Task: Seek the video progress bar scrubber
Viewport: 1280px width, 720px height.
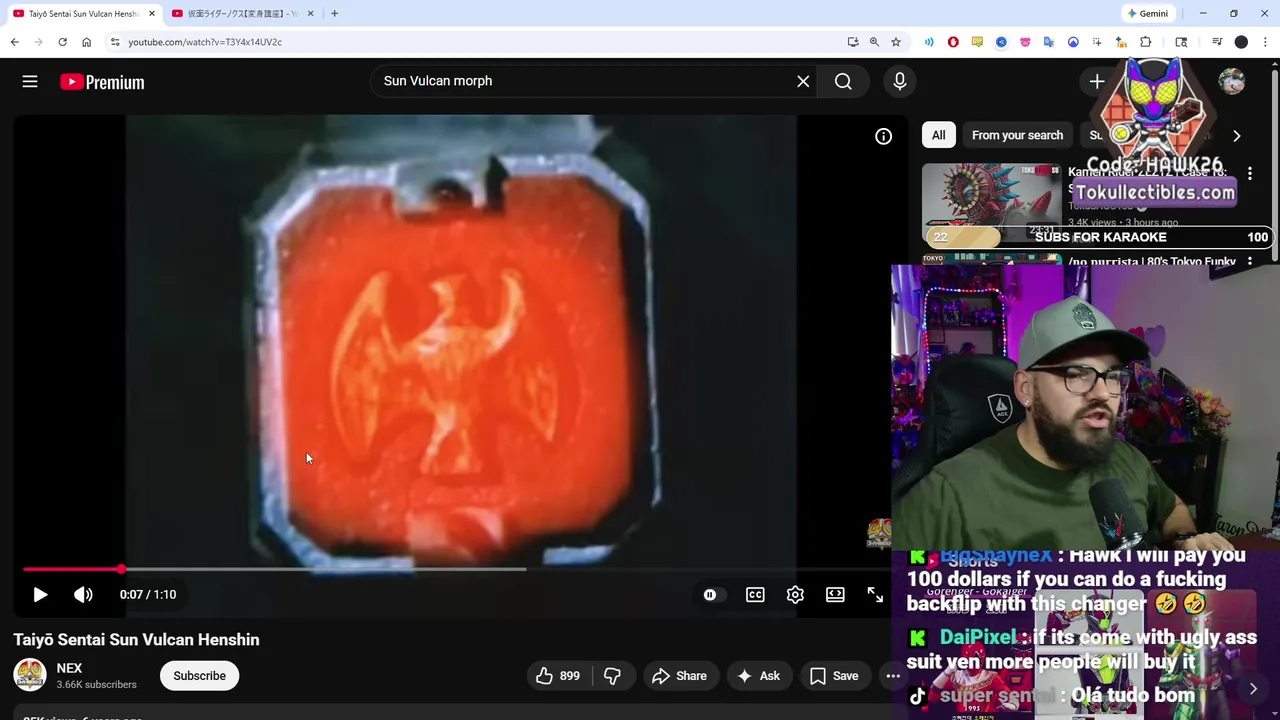Action: pyautogui.click(x=121, y=569)
